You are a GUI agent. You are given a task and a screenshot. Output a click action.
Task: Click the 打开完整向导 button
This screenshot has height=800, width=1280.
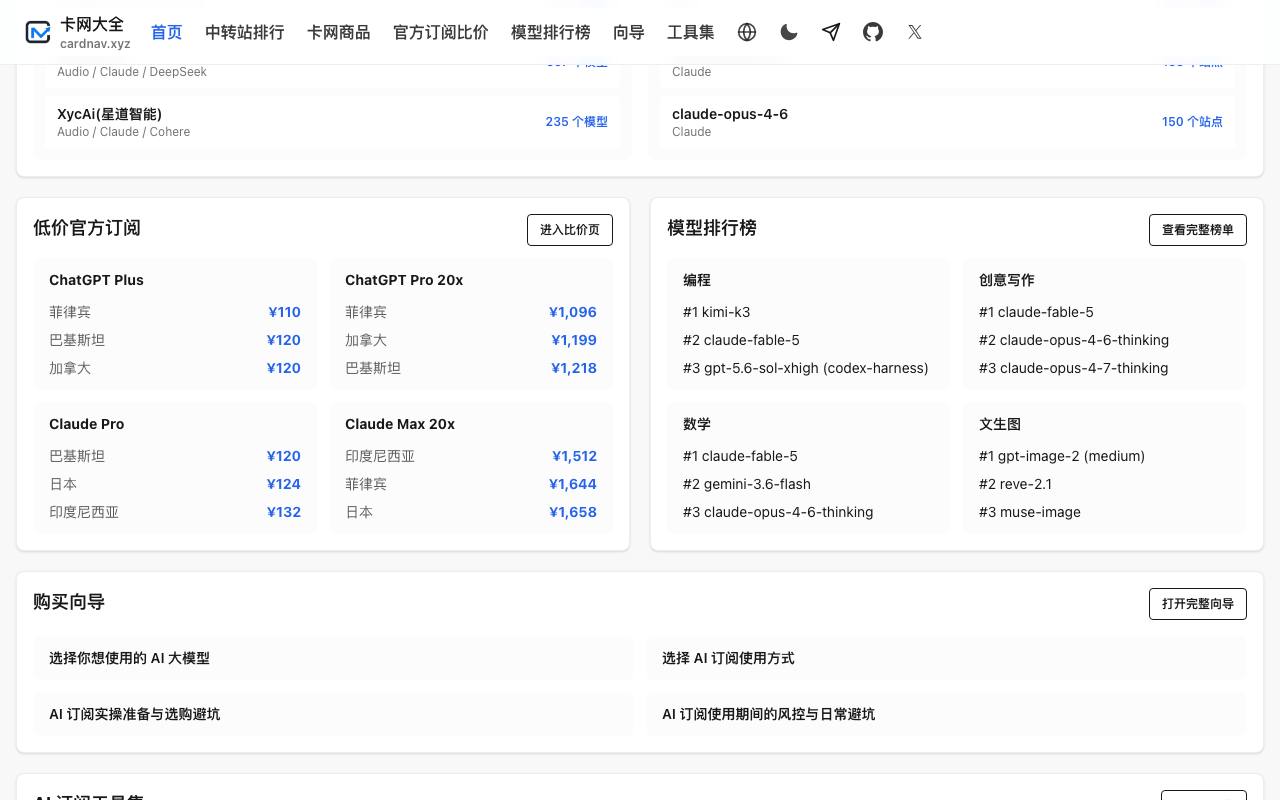pos(1198,604)
